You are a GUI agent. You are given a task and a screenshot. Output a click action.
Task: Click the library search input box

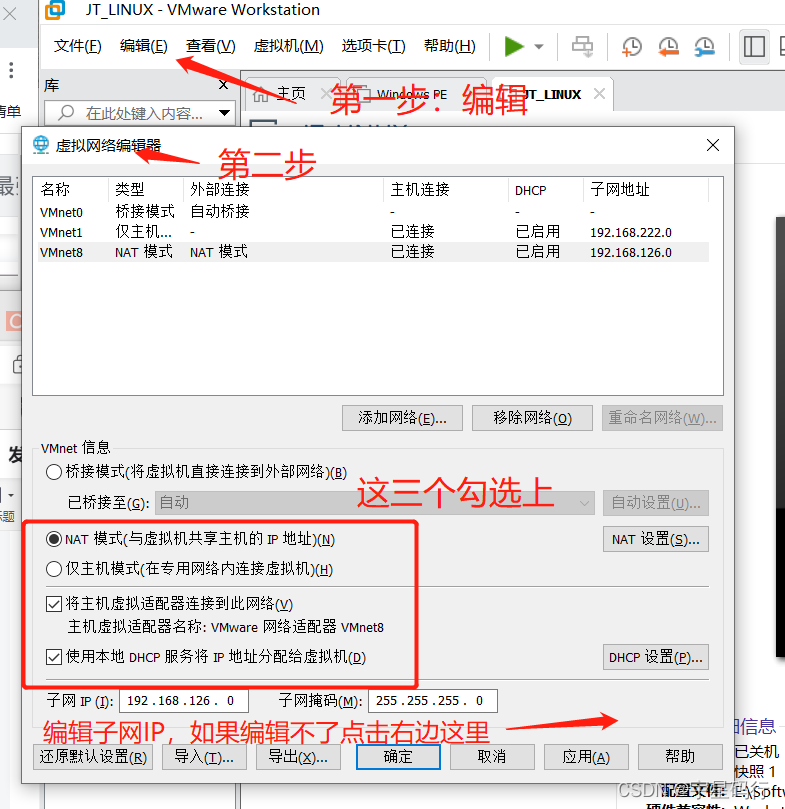[x=139, y=112]
